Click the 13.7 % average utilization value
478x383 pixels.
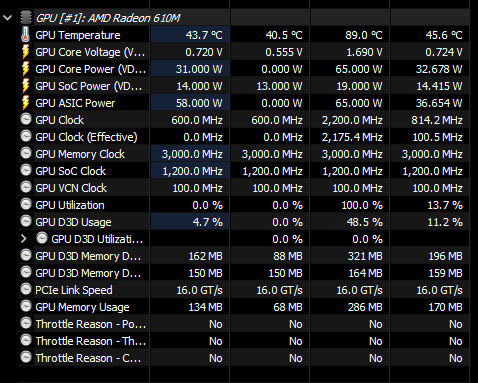(445, 205)
